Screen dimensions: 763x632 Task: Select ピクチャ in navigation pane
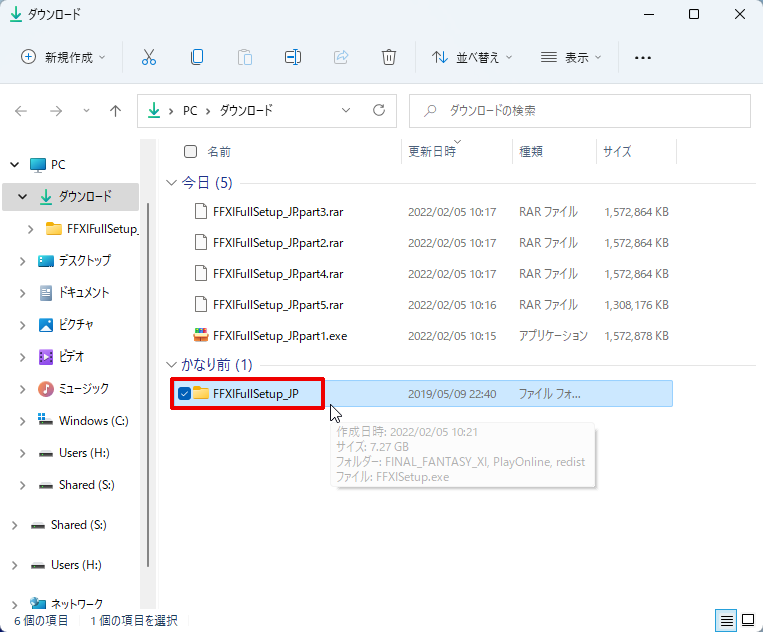point(76,325)
